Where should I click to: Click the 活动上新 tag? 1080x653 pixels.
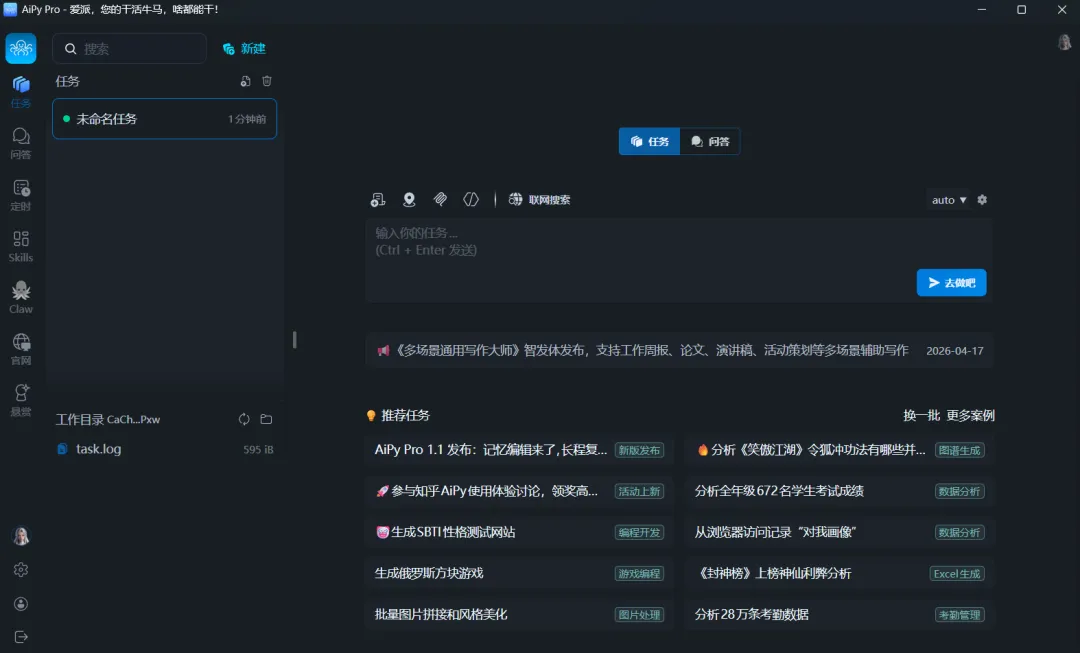point(639,491)
